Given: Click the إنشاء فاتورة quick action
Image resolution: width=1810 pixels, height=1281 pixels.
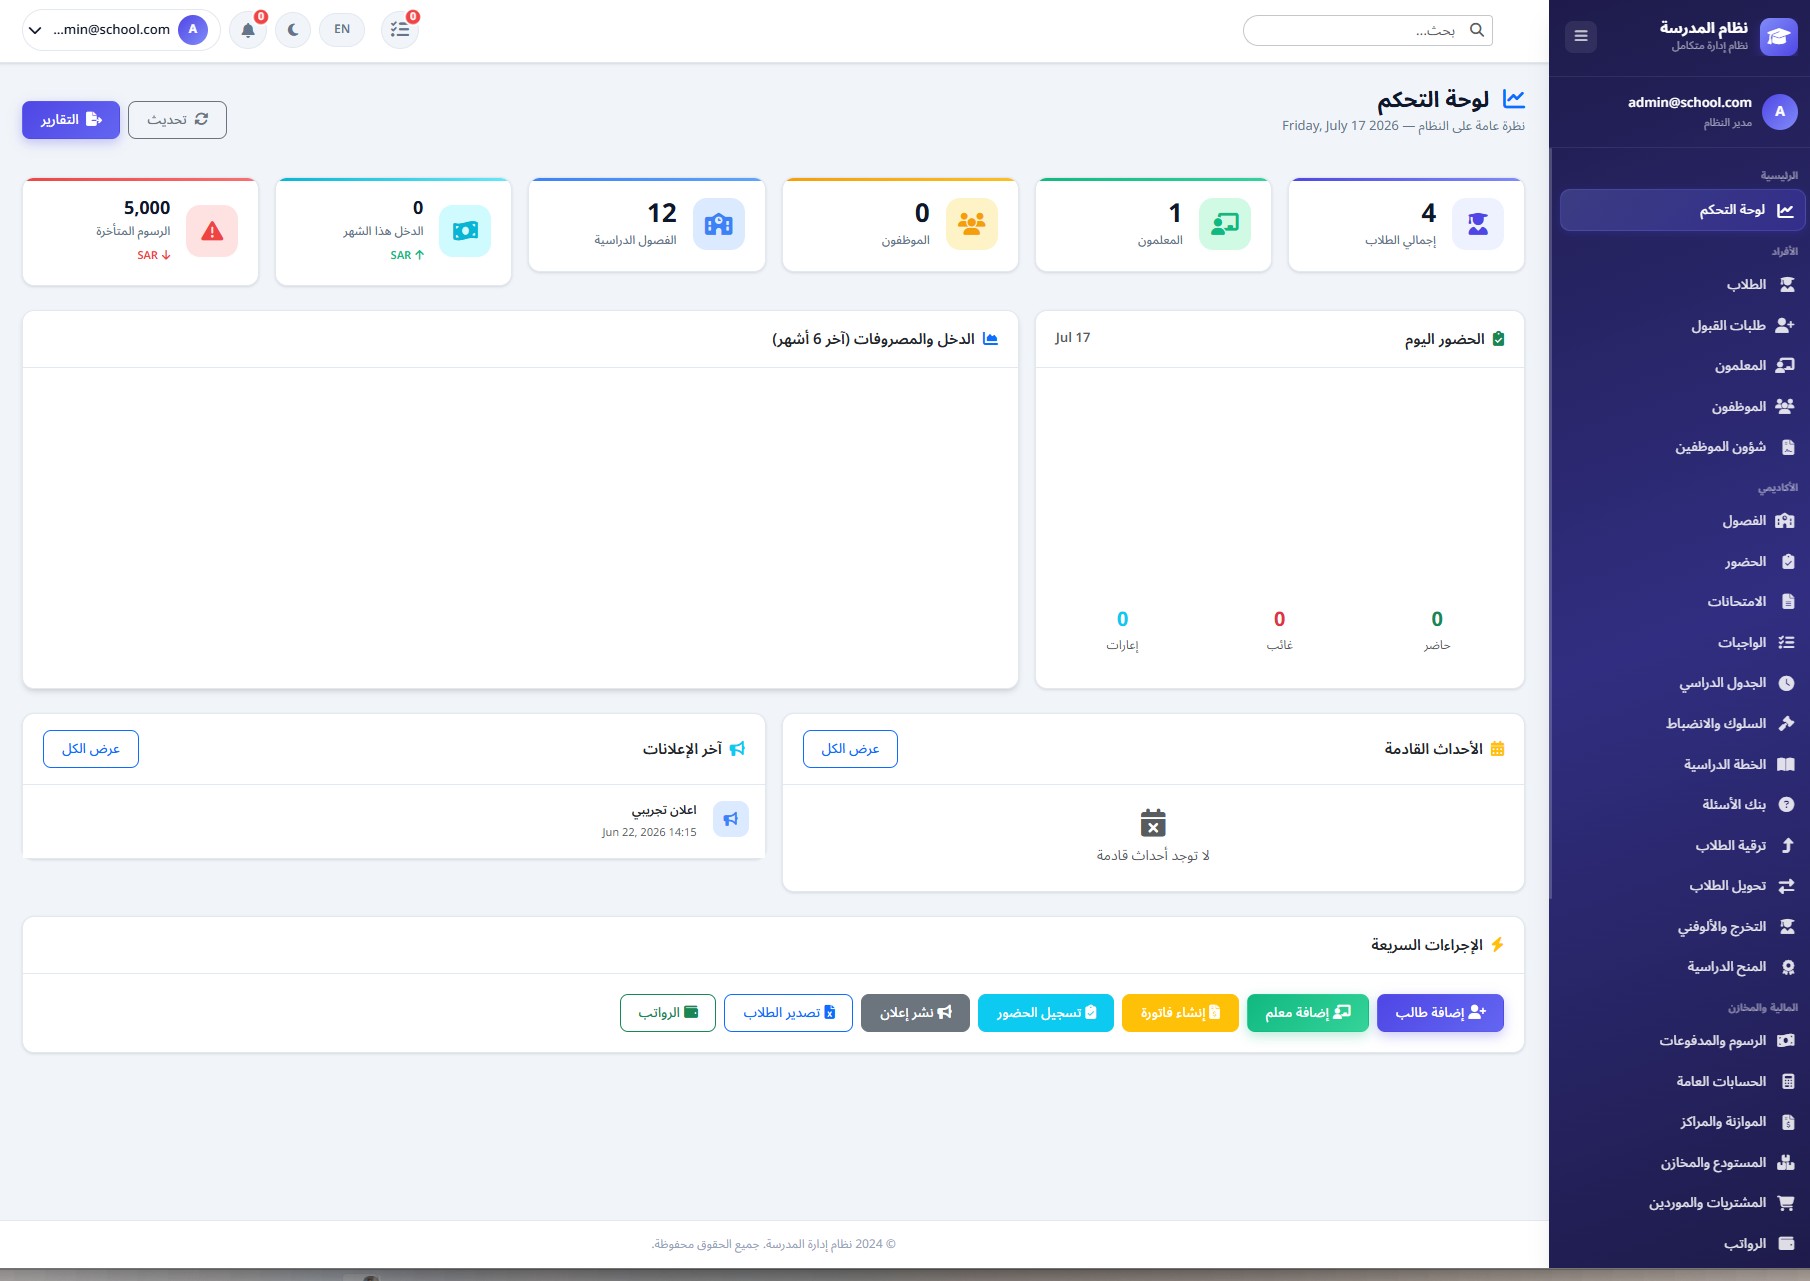Looking at the screenshot, I should (1180, 1013).
